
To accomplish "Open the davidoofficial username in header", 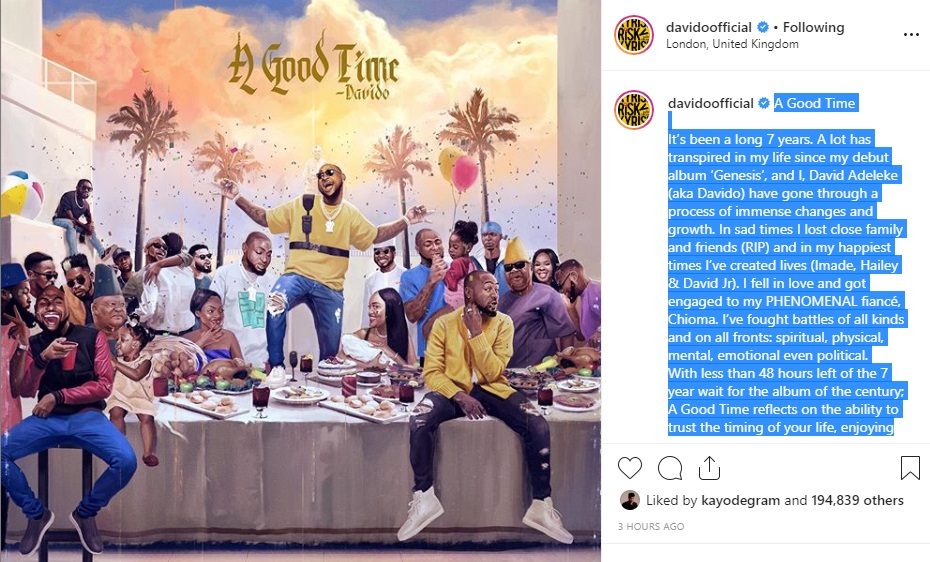I will point(709,27).
